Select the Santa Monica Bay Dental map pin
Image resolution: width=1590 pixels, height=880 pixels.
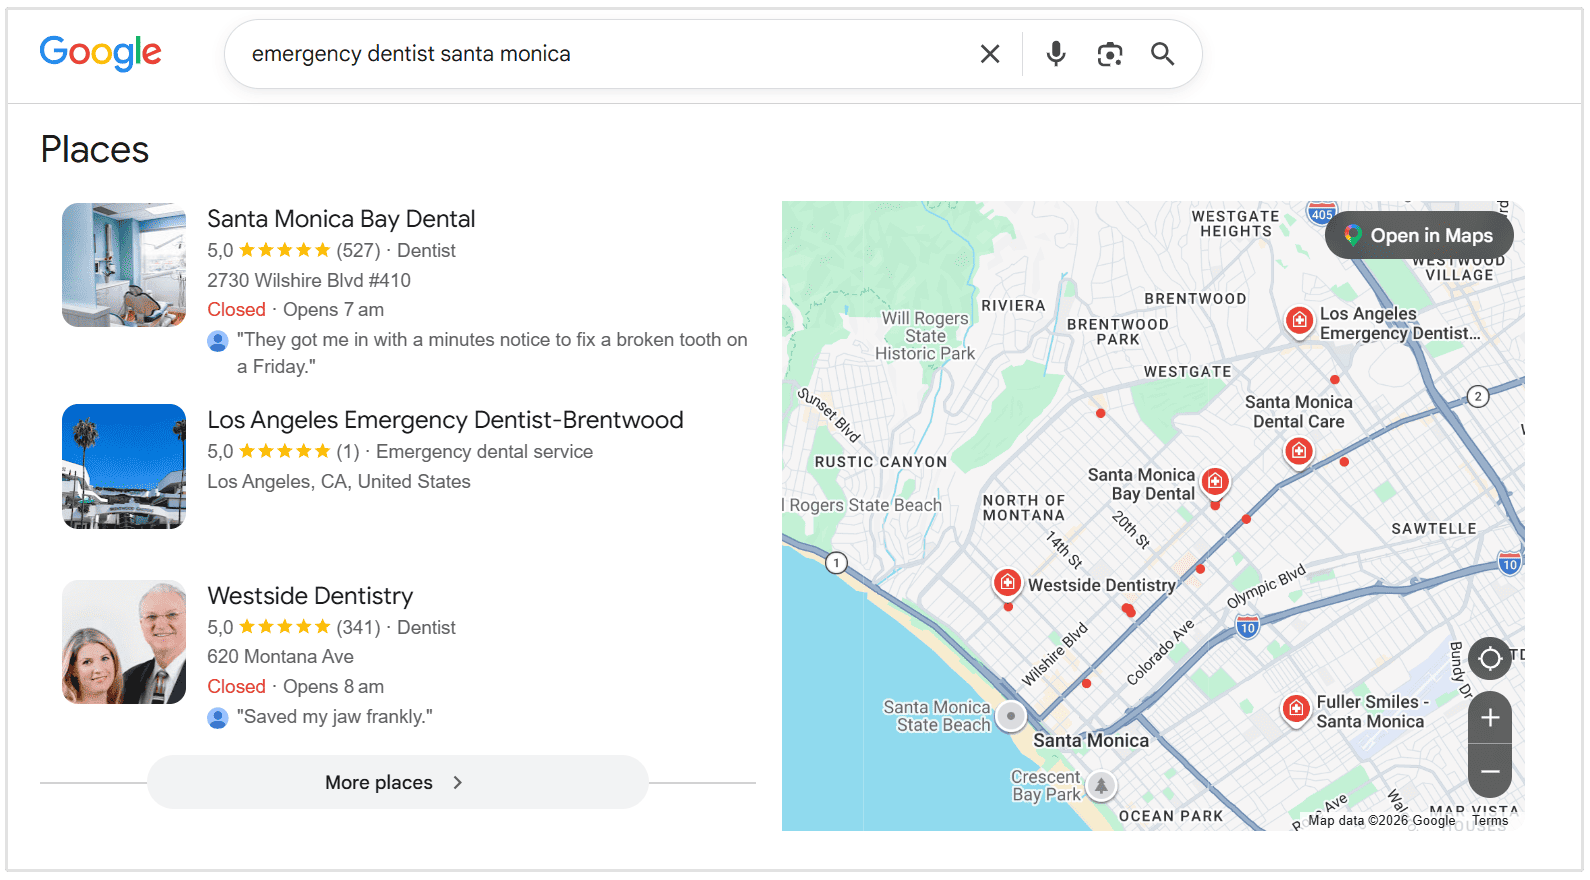pos(1215,483)
